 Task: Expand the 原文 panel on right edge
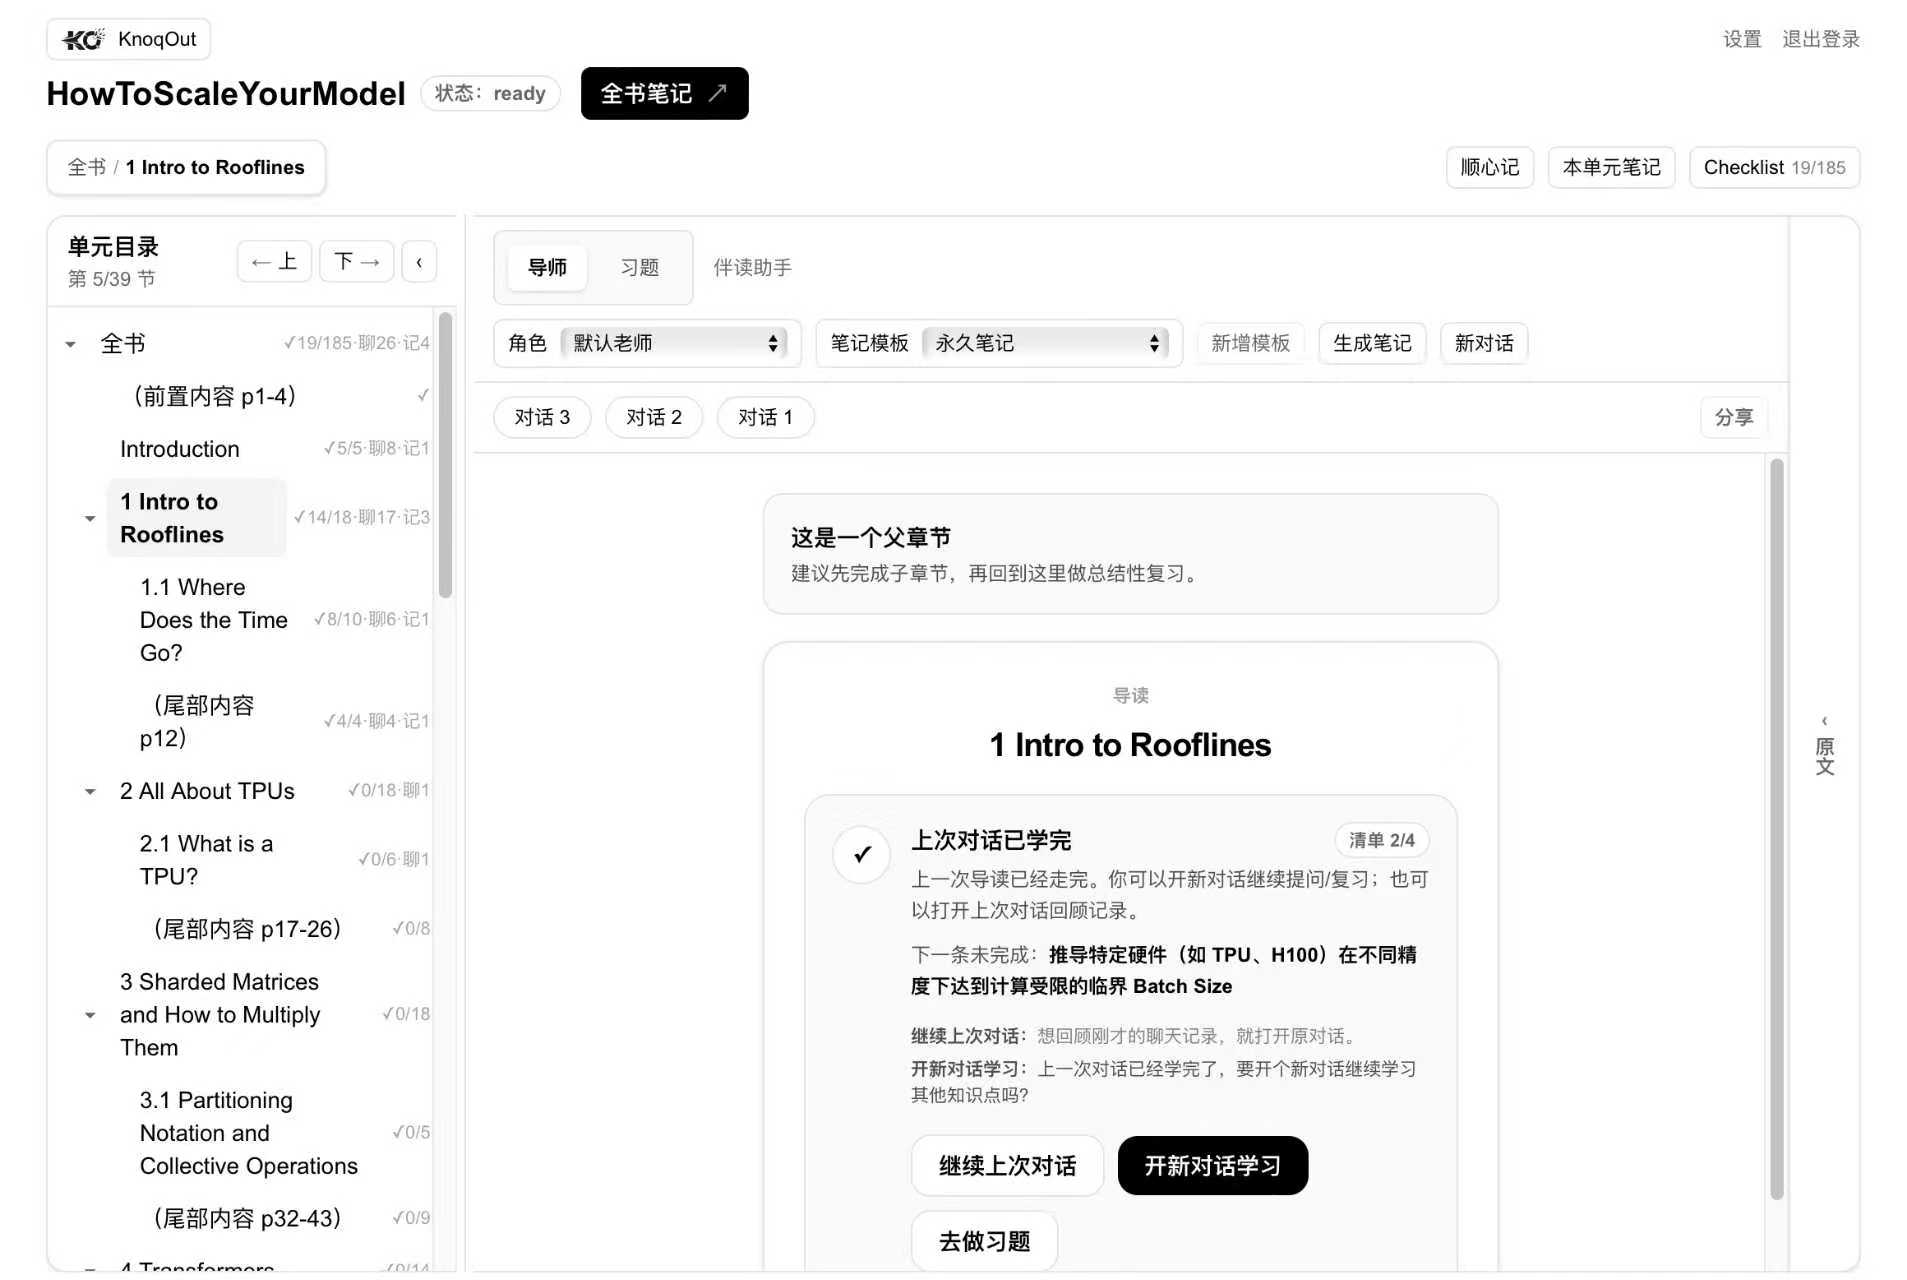pos(1824,745)
